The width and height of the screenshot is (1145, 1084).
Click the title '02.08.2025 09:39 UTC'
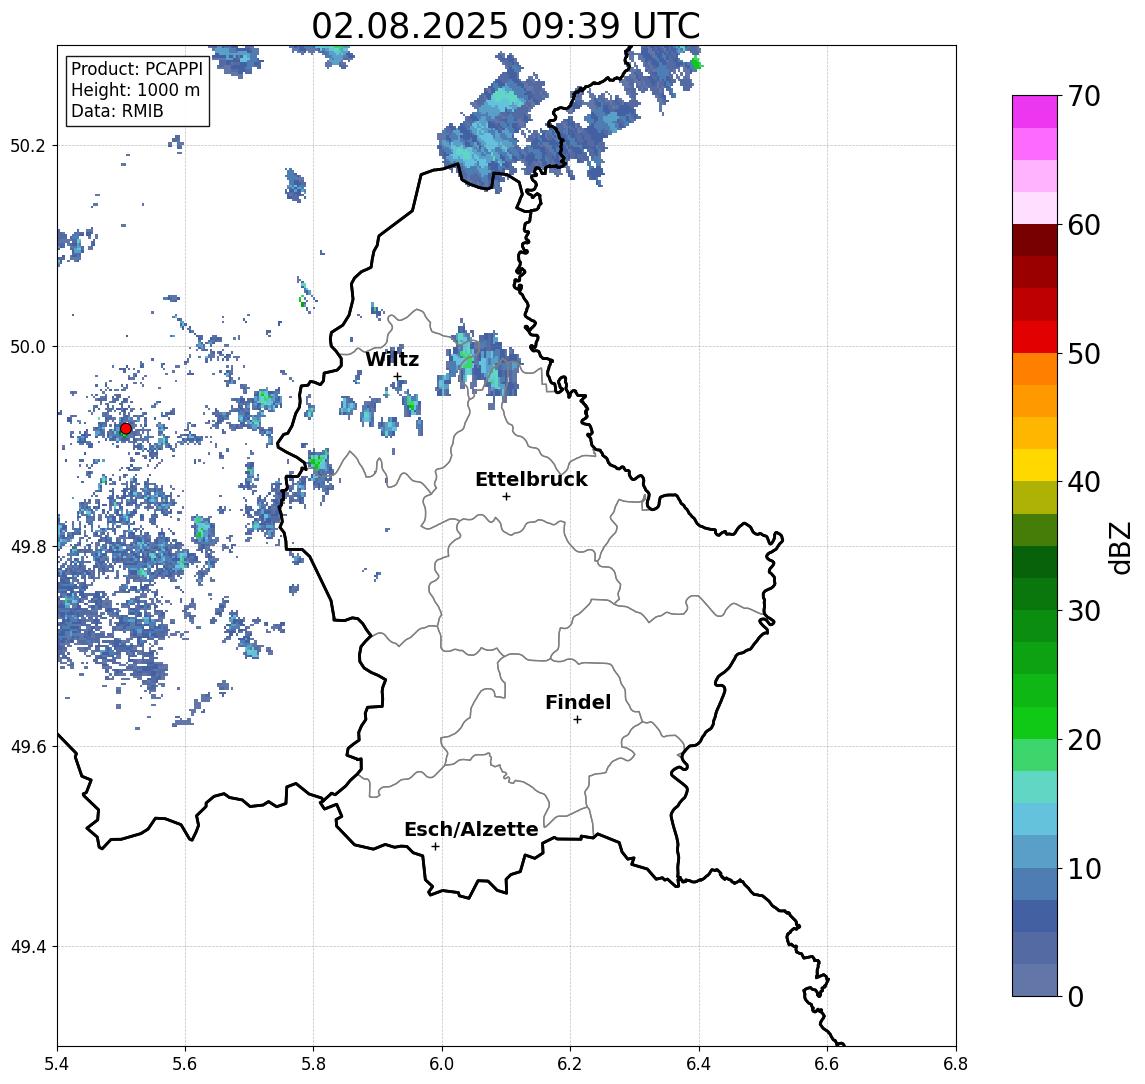[506, 26]
